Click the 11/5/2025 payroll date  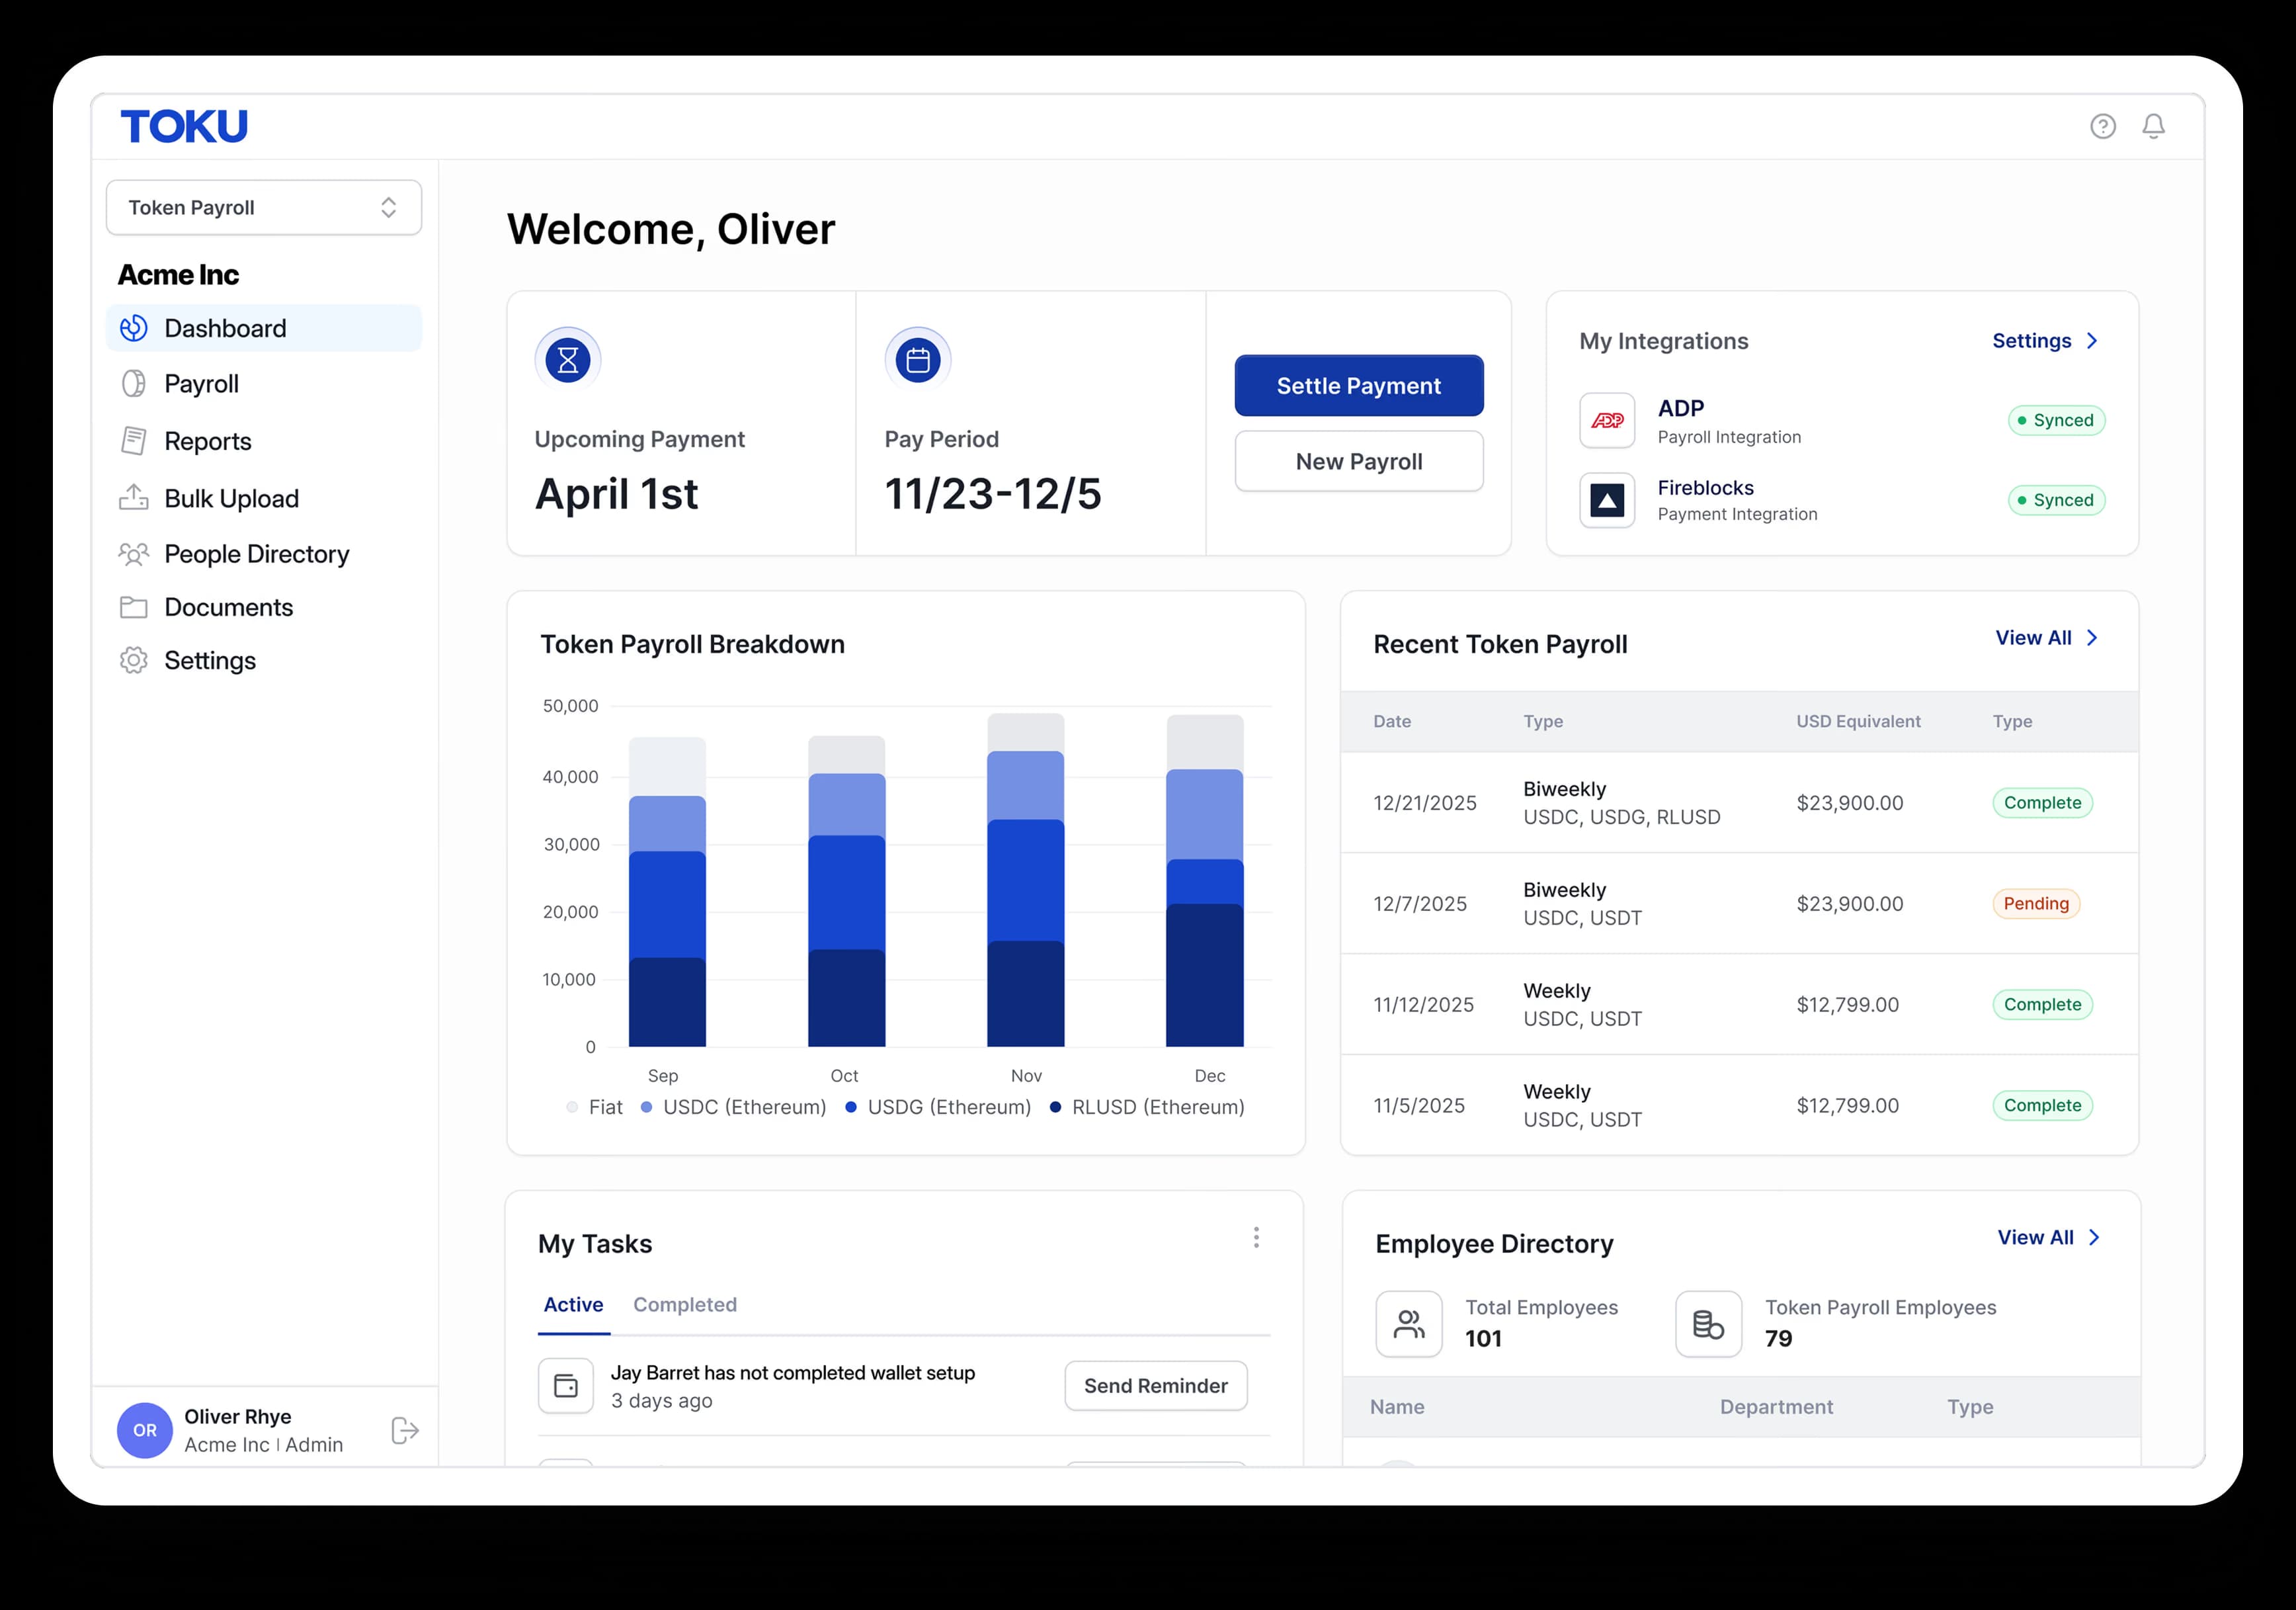[x=1419, y=1106]
